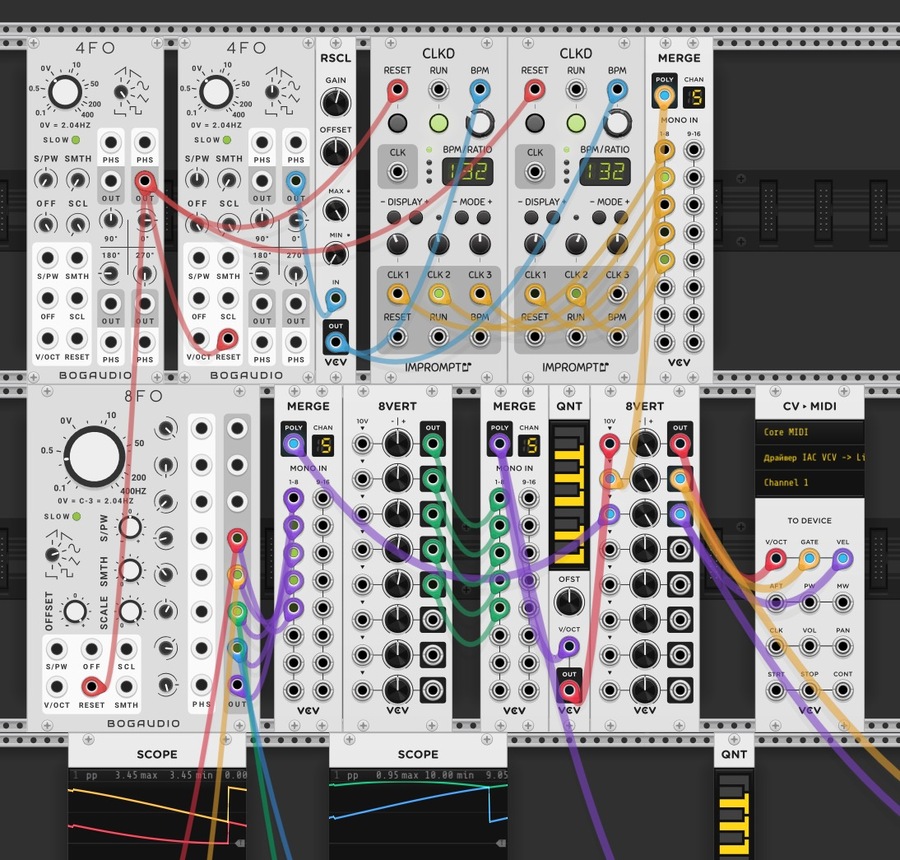900x860 pixels.
Task: Toggle the SLOW light on left 4FO
Action: tap(75, 140)
